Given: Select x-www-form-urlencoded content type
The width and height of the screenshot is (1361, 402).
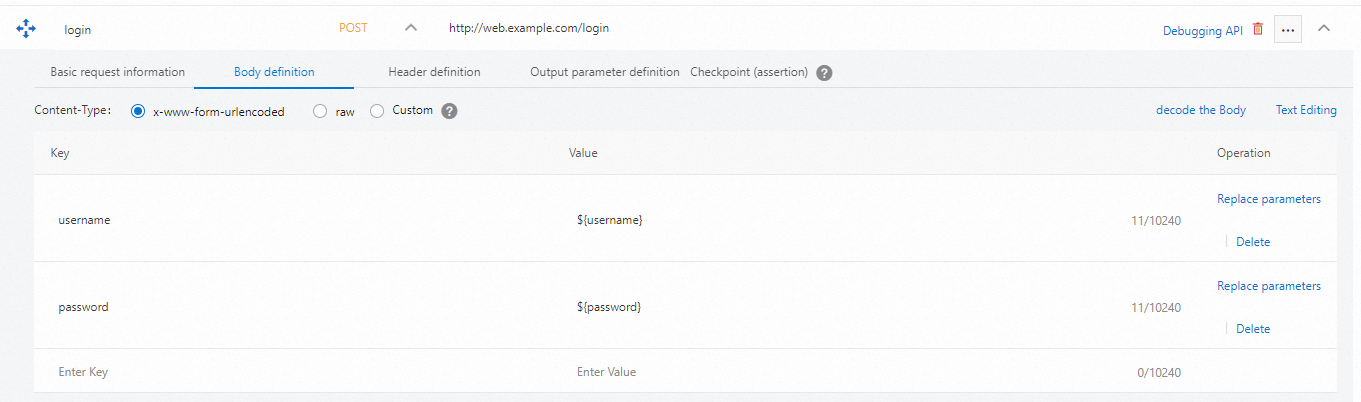Looking at the screenshot, I should click(x=138, y=112).
